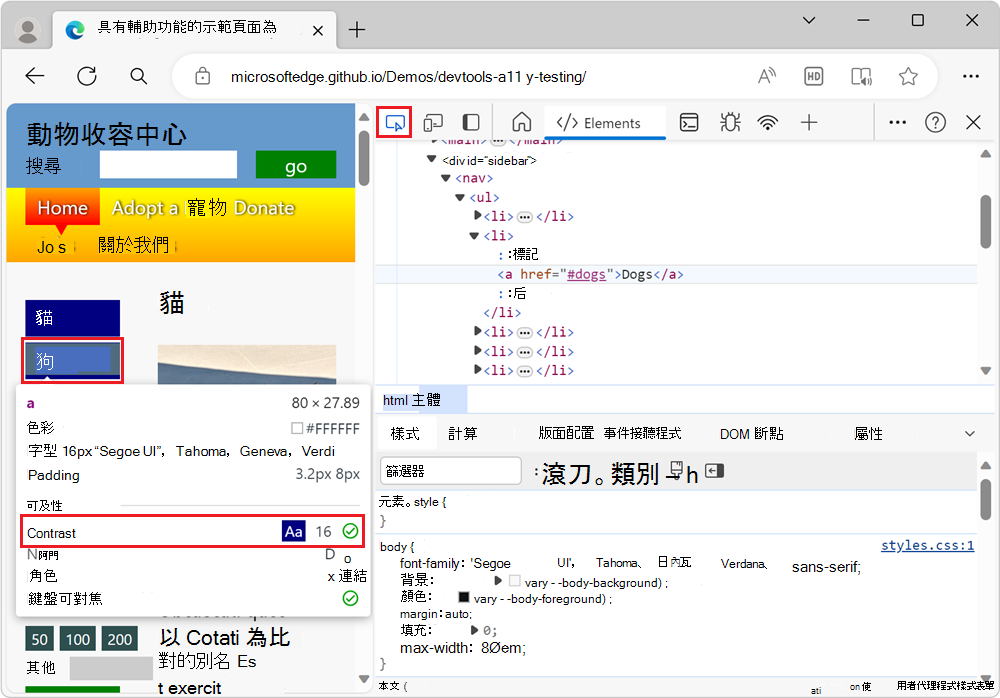1000x698 pixels.
Task: Open the DOM 斷點 tab
Action: 751,434
